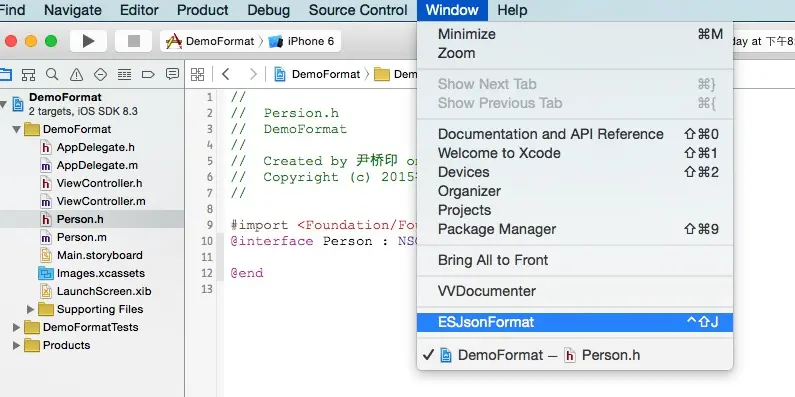Open the Breakpoint navigator
795x397 pixels.
[148, 75]
